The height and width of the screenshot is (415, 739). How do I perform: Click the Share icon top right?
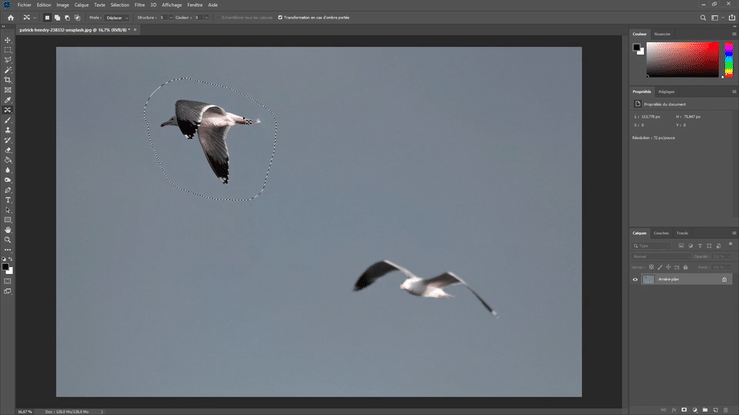tap(732, 17)
